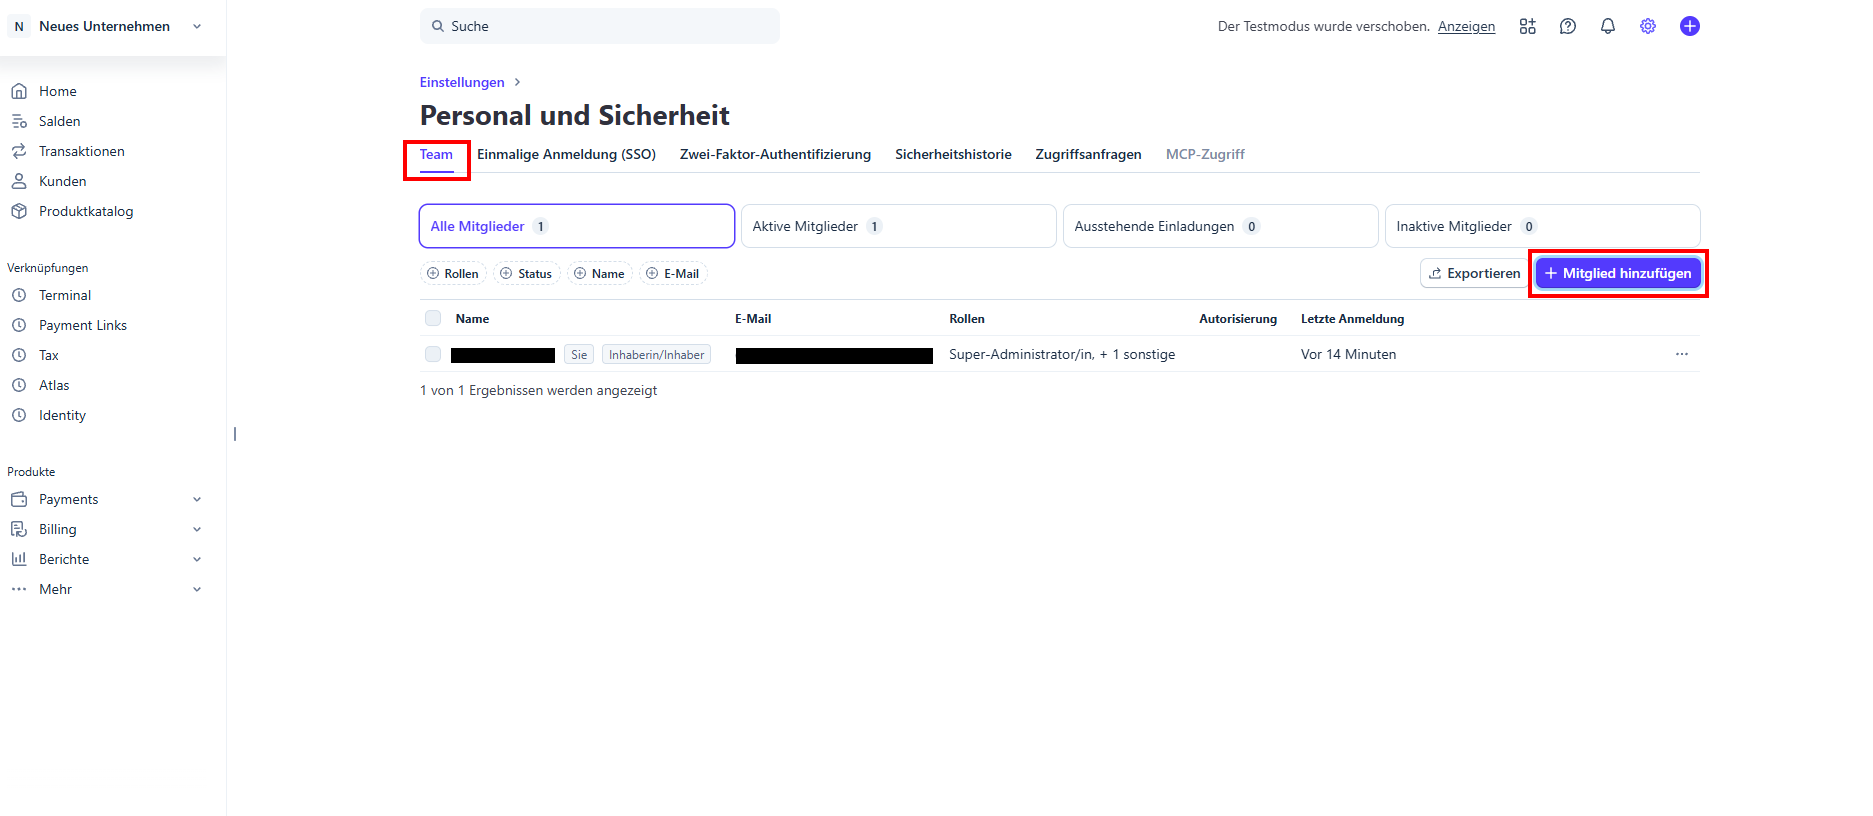Click the Anzeigen link

pos(1466,27)
